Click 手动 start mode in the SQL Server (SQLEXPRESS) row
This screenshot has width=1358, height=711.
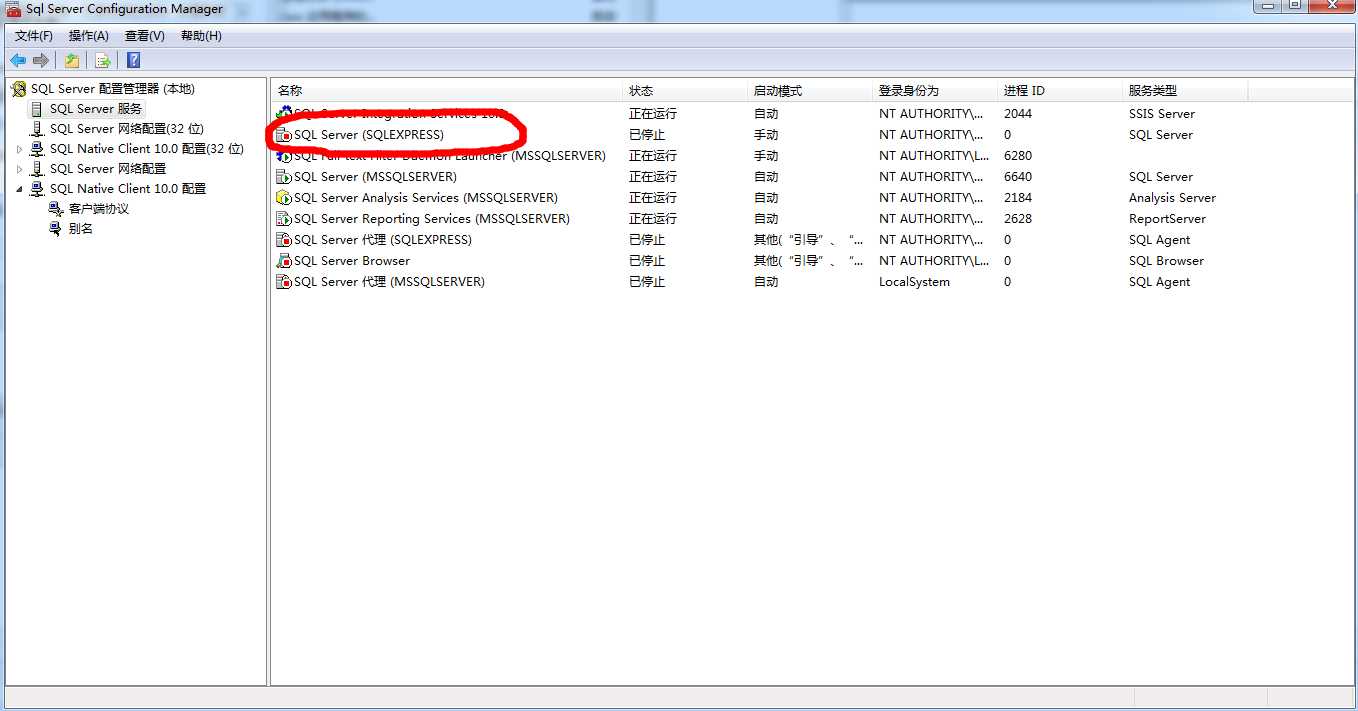(x=766, y=135)
